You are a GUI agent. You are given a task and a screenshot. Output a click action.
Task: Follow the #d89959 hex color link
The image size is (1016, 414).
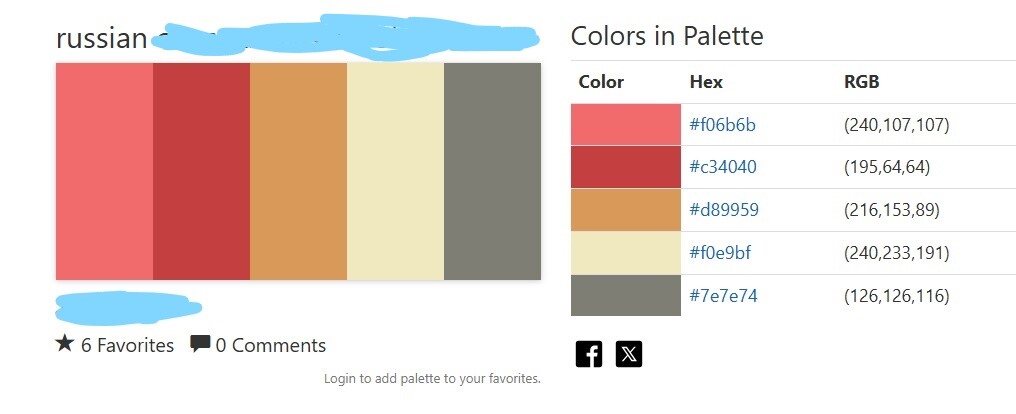click(724, 210)
